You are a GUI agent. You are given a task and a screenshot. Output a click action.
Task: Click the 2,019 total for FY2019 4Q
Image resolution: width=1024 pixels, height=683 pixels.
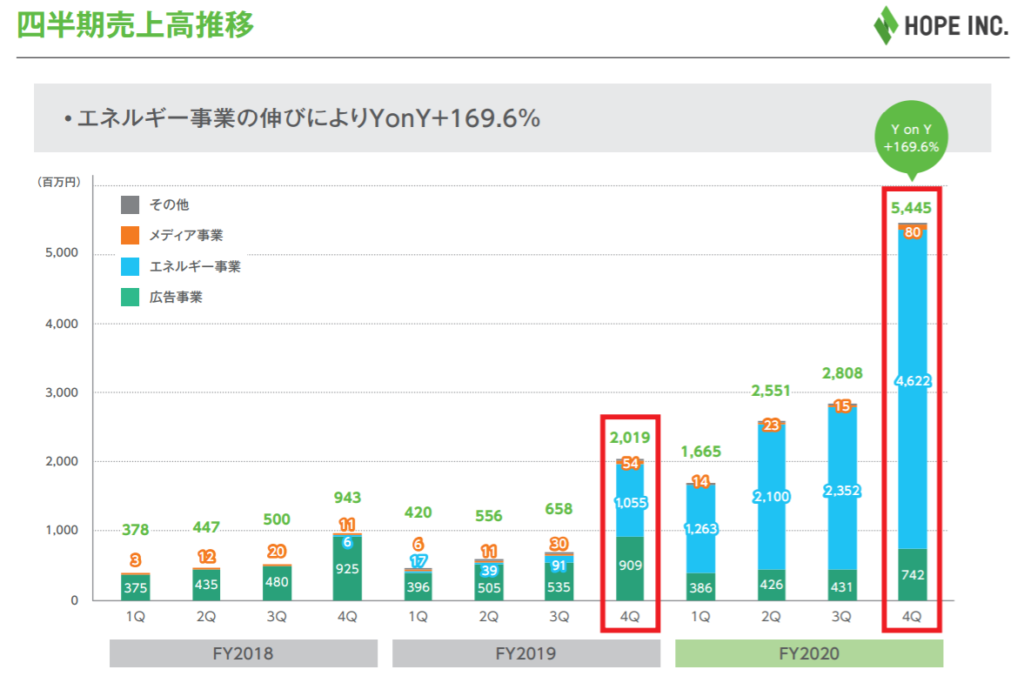[x=629, y=437]
